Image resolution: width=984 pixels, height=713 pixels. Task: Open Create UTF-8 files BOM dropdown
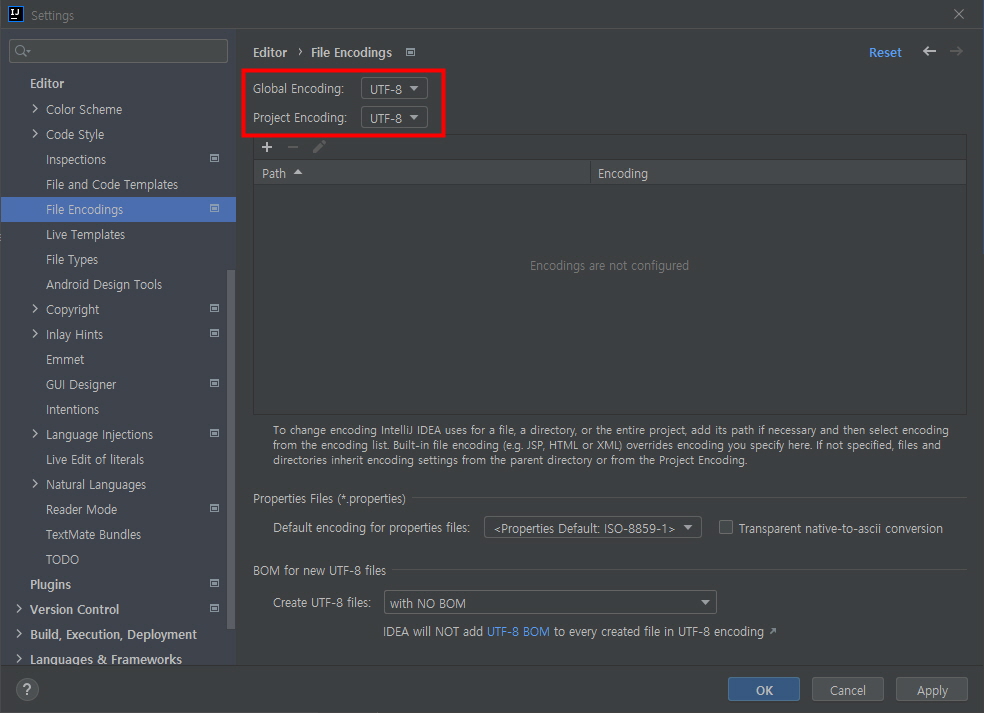tap(550, 603)
